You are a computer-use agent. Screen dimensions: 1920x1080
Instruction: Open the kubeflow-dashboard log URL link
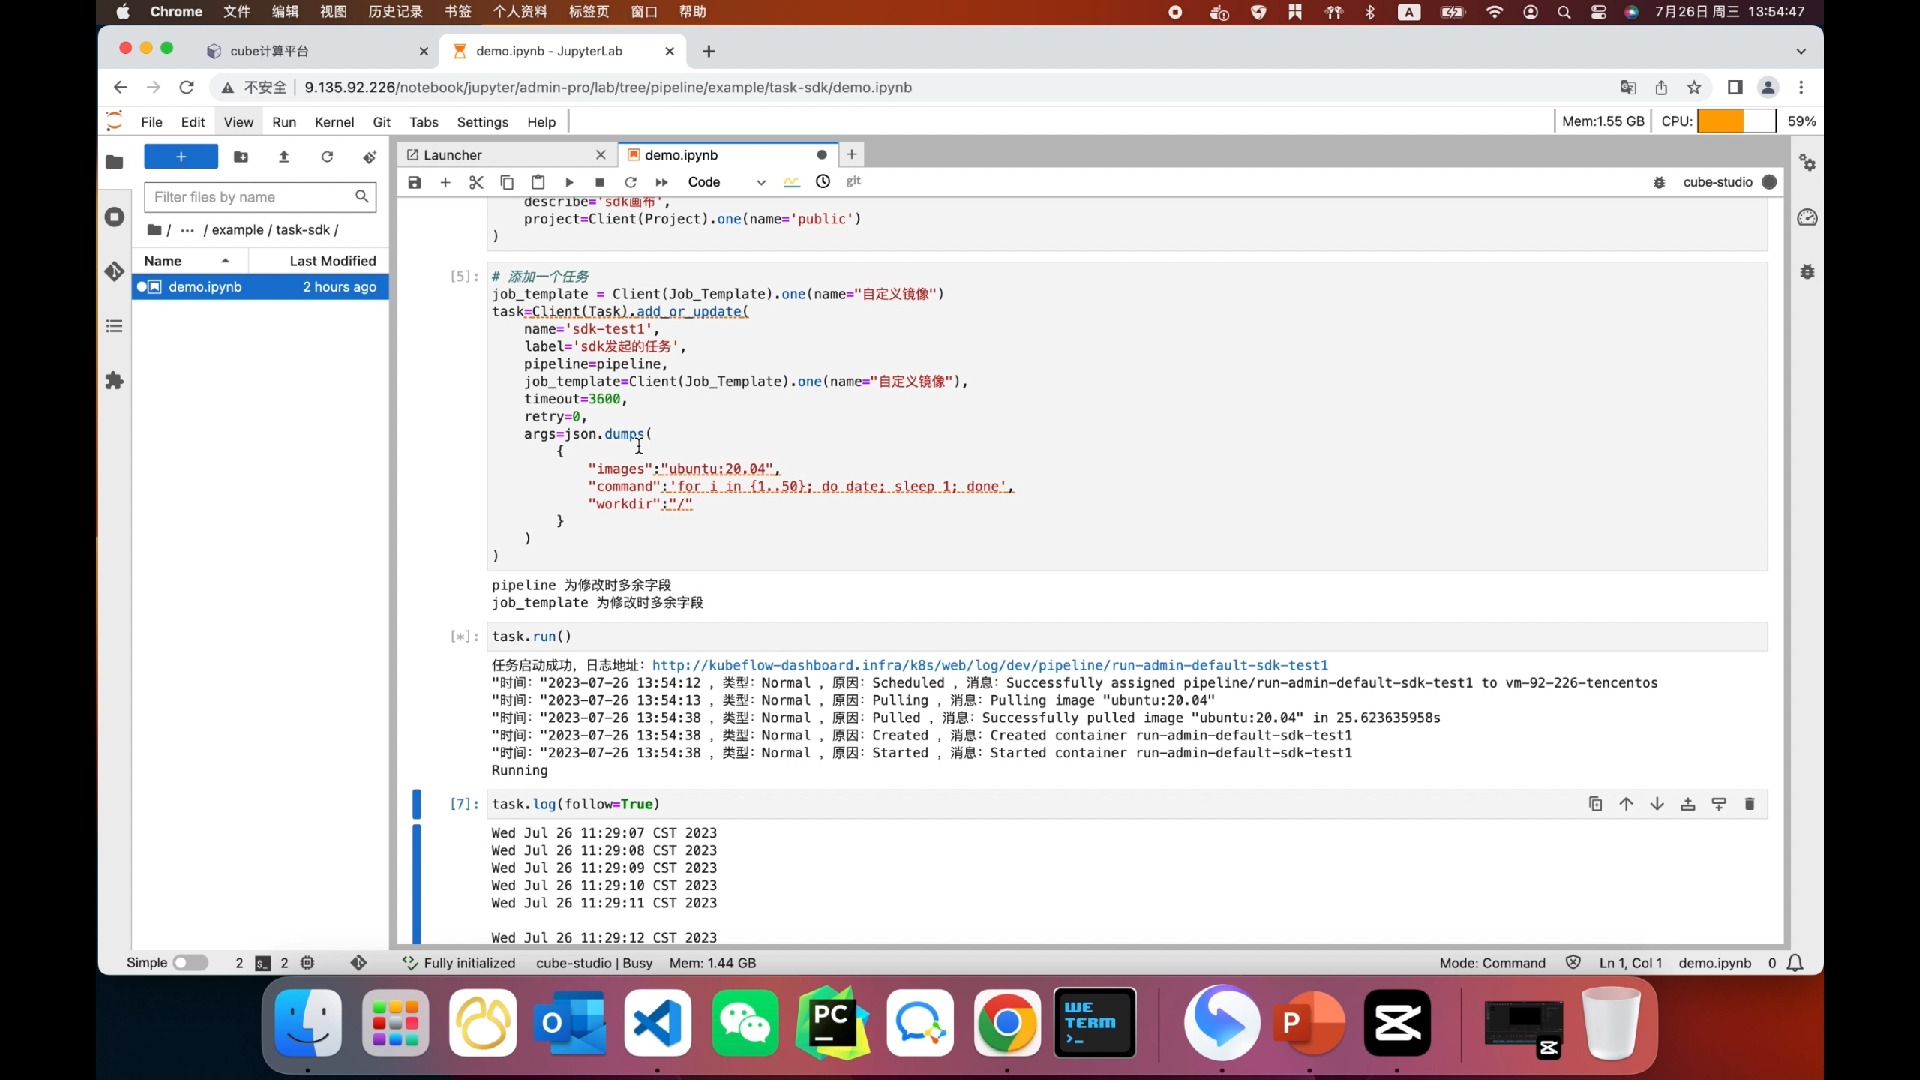[x=989, y=665]
